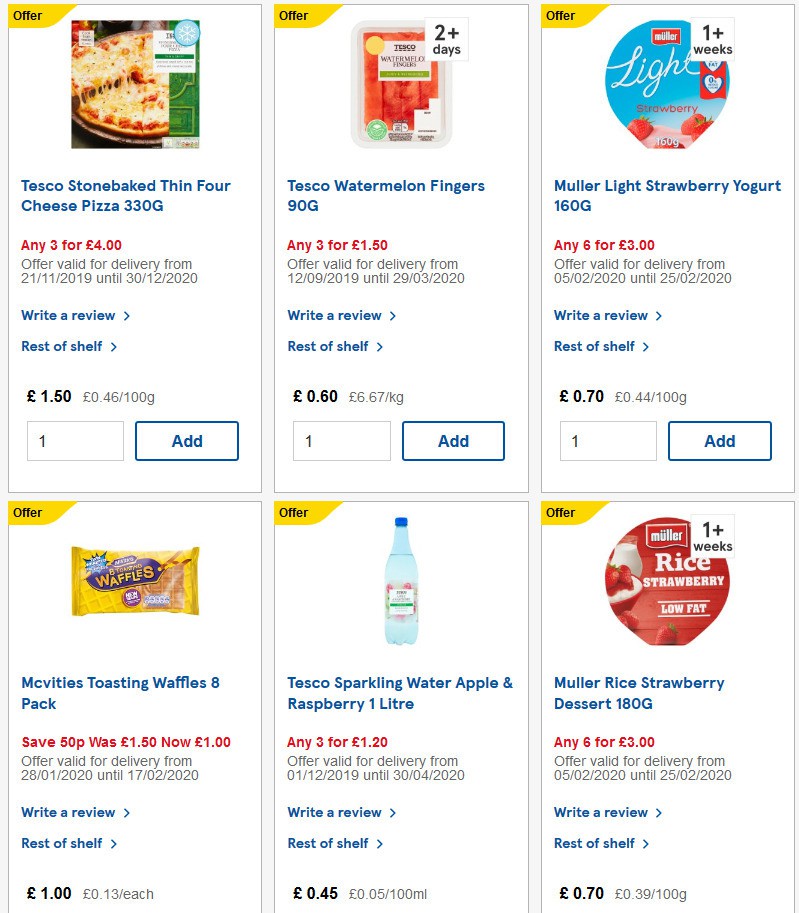Screen dimensions: 799x913
Task: Click the 2+ days badge on Watermelon Fingers
Action: [x=444, y=38]
